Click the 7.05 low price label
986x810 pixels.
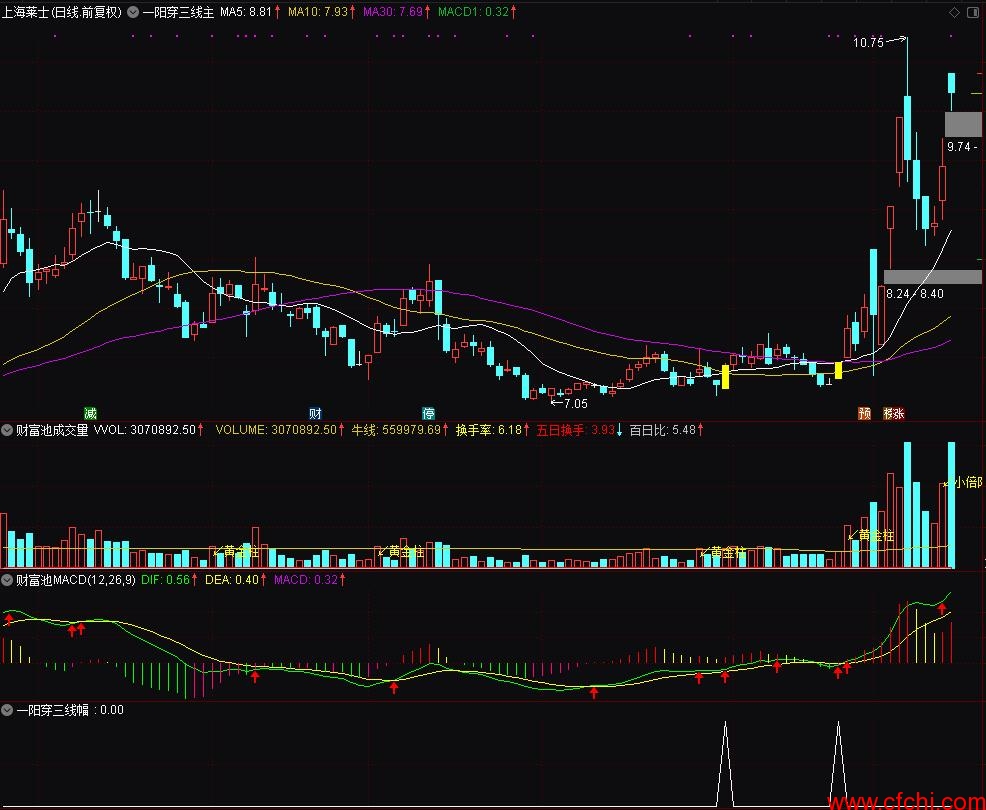tap(575, 404)
